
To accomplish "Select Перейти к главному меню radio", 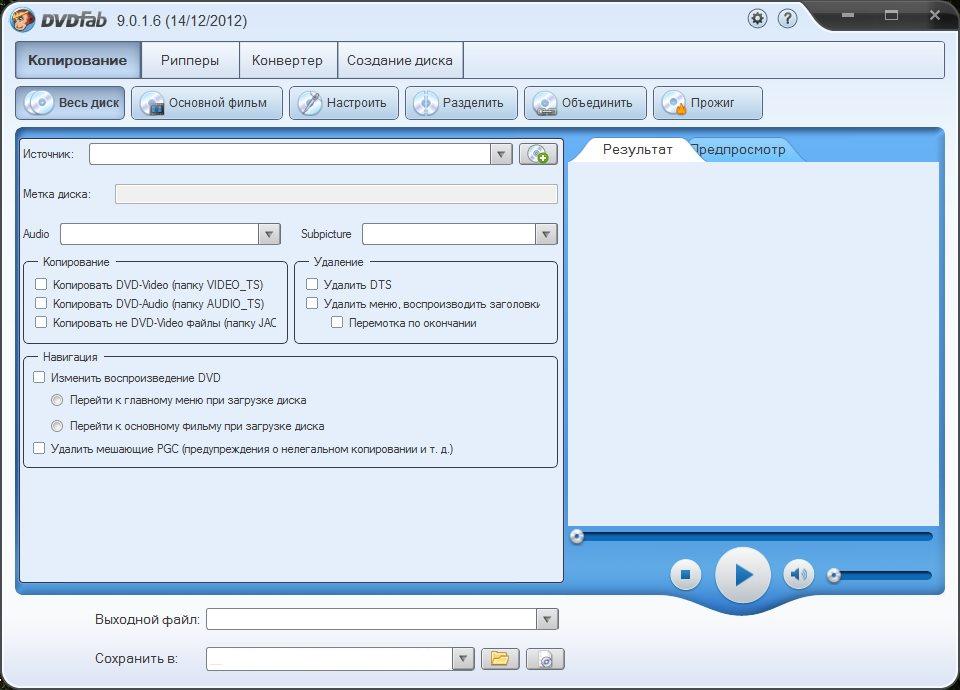I will pyautogui.click(x=57, y=400).
